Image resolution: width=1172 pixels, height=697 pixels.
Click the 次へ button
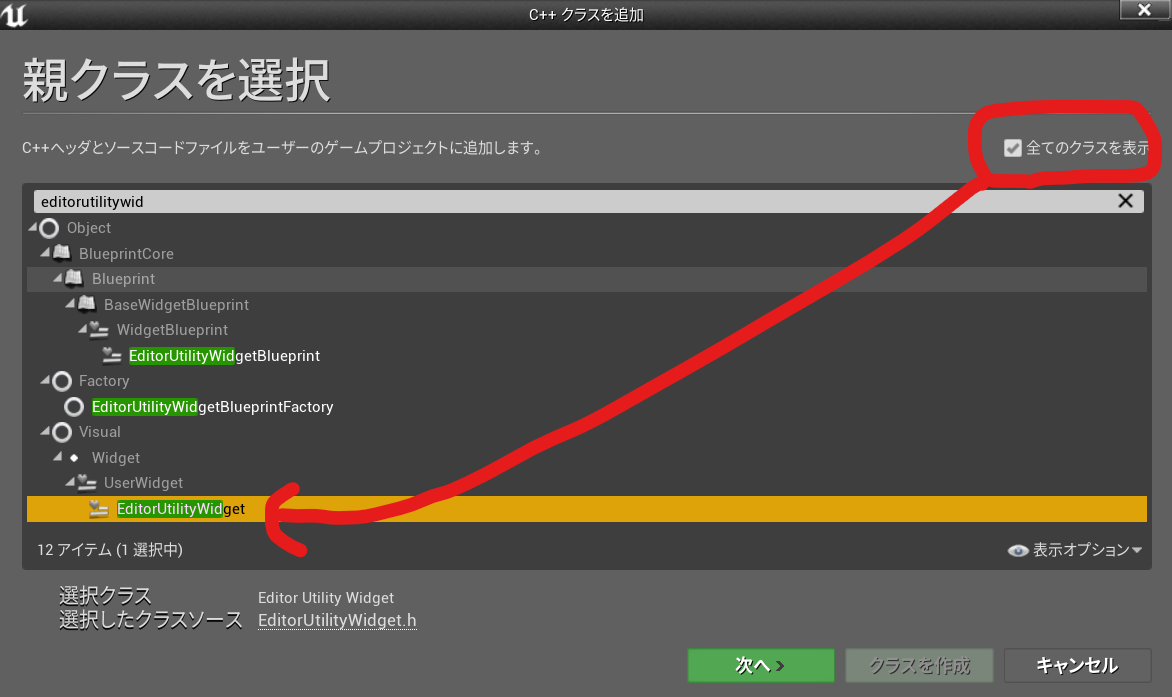point(760,665)
